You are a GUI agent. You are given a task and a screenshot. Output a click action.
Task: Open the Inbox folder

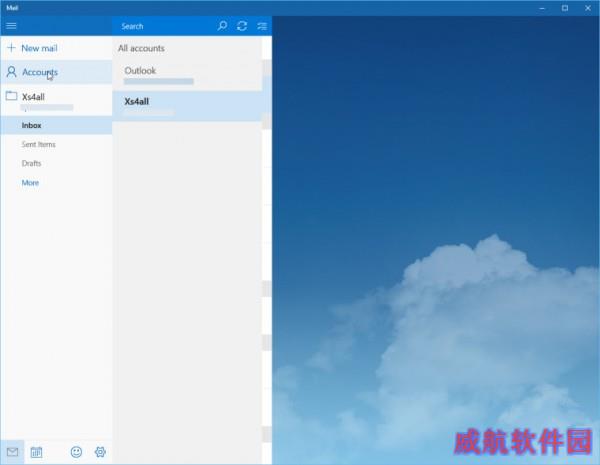tap(56, 125)
